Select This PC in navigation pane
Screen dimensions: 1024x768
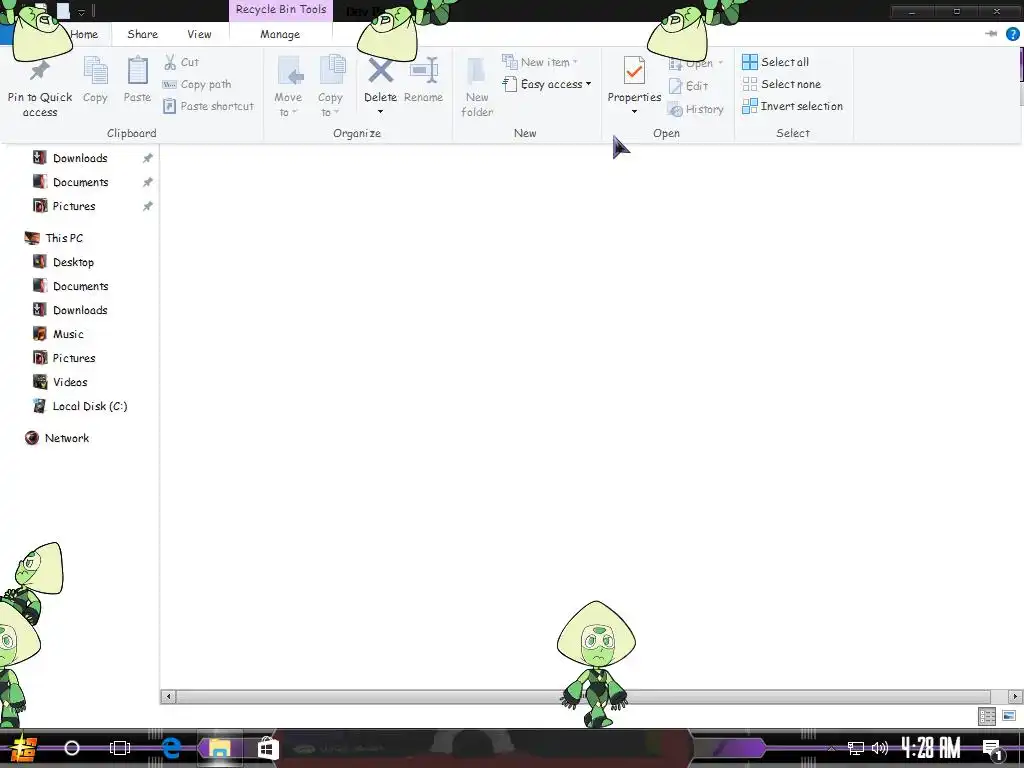point(64,238)
